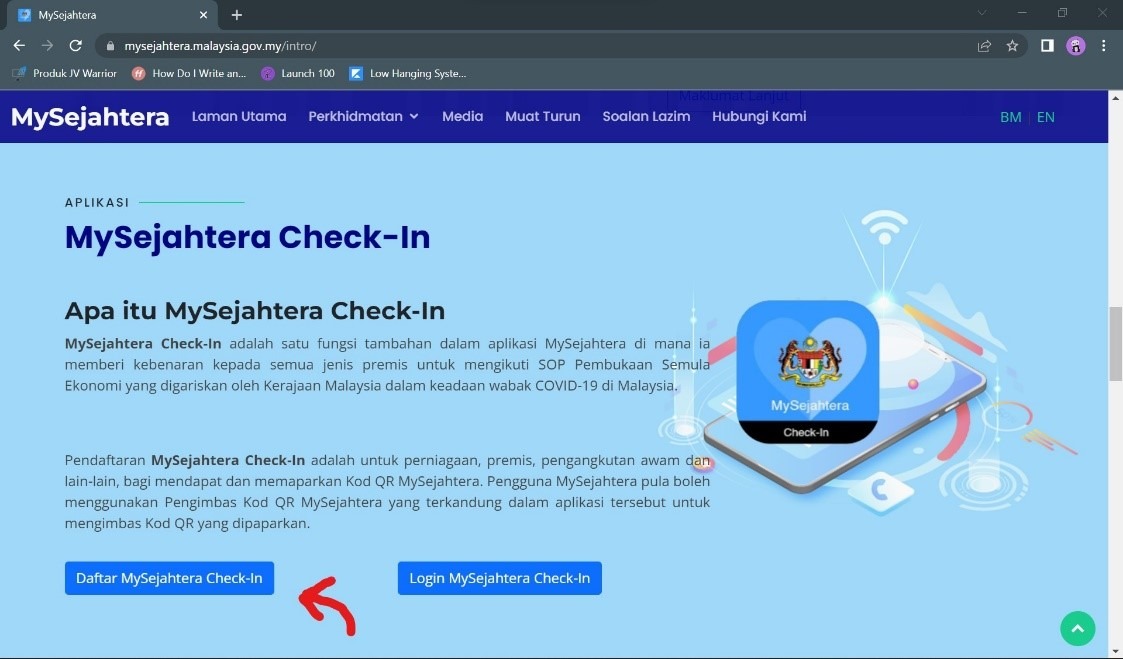Open the How Do I Write an... bookmark

[x=189, y=73]
